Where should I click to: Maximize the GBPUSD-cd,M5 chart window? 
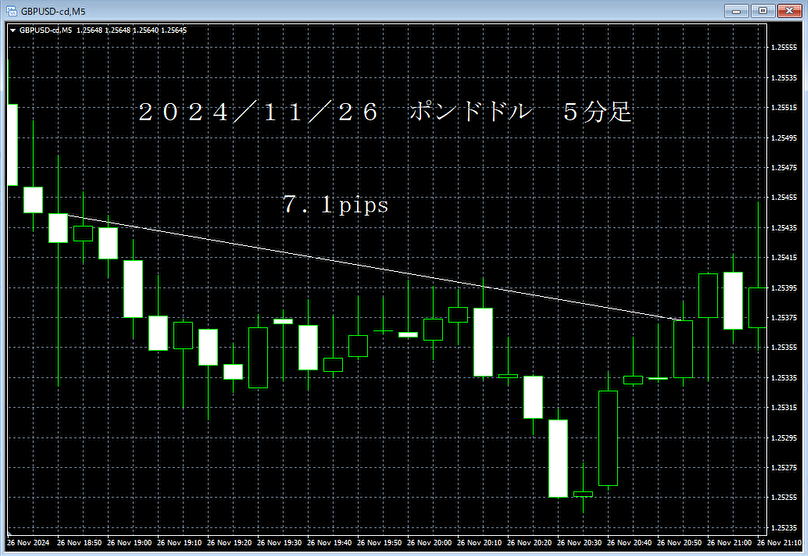763,10
